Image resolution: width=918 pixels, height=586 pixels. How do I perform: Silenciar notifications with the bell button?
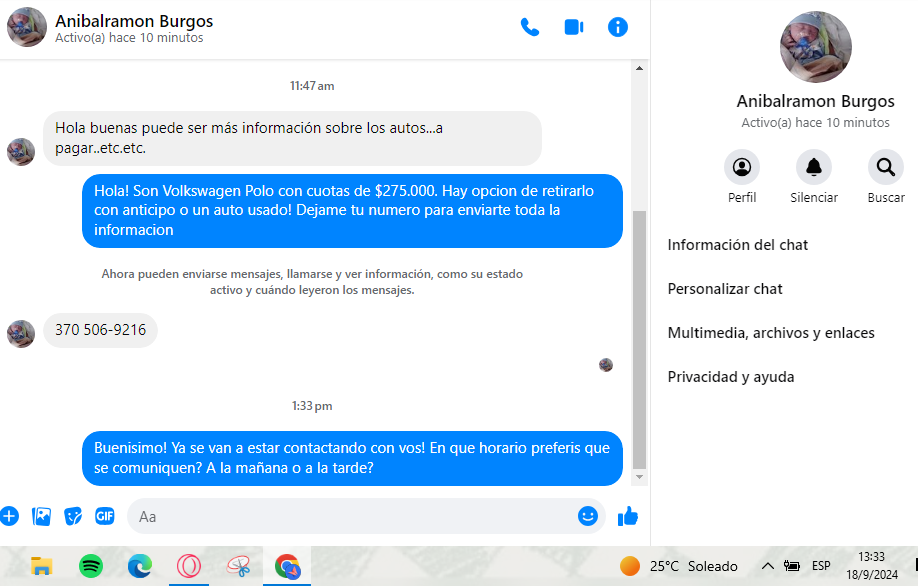(x=814, y=177)
